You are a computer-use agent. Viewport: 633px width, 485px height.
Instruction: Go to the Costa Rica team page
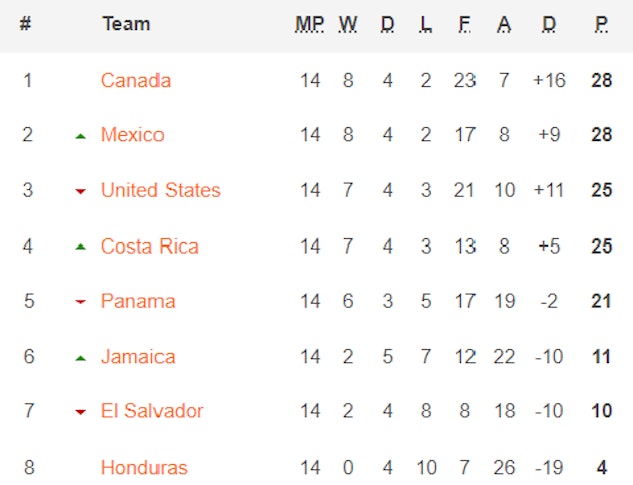click(x=149, y=246)
